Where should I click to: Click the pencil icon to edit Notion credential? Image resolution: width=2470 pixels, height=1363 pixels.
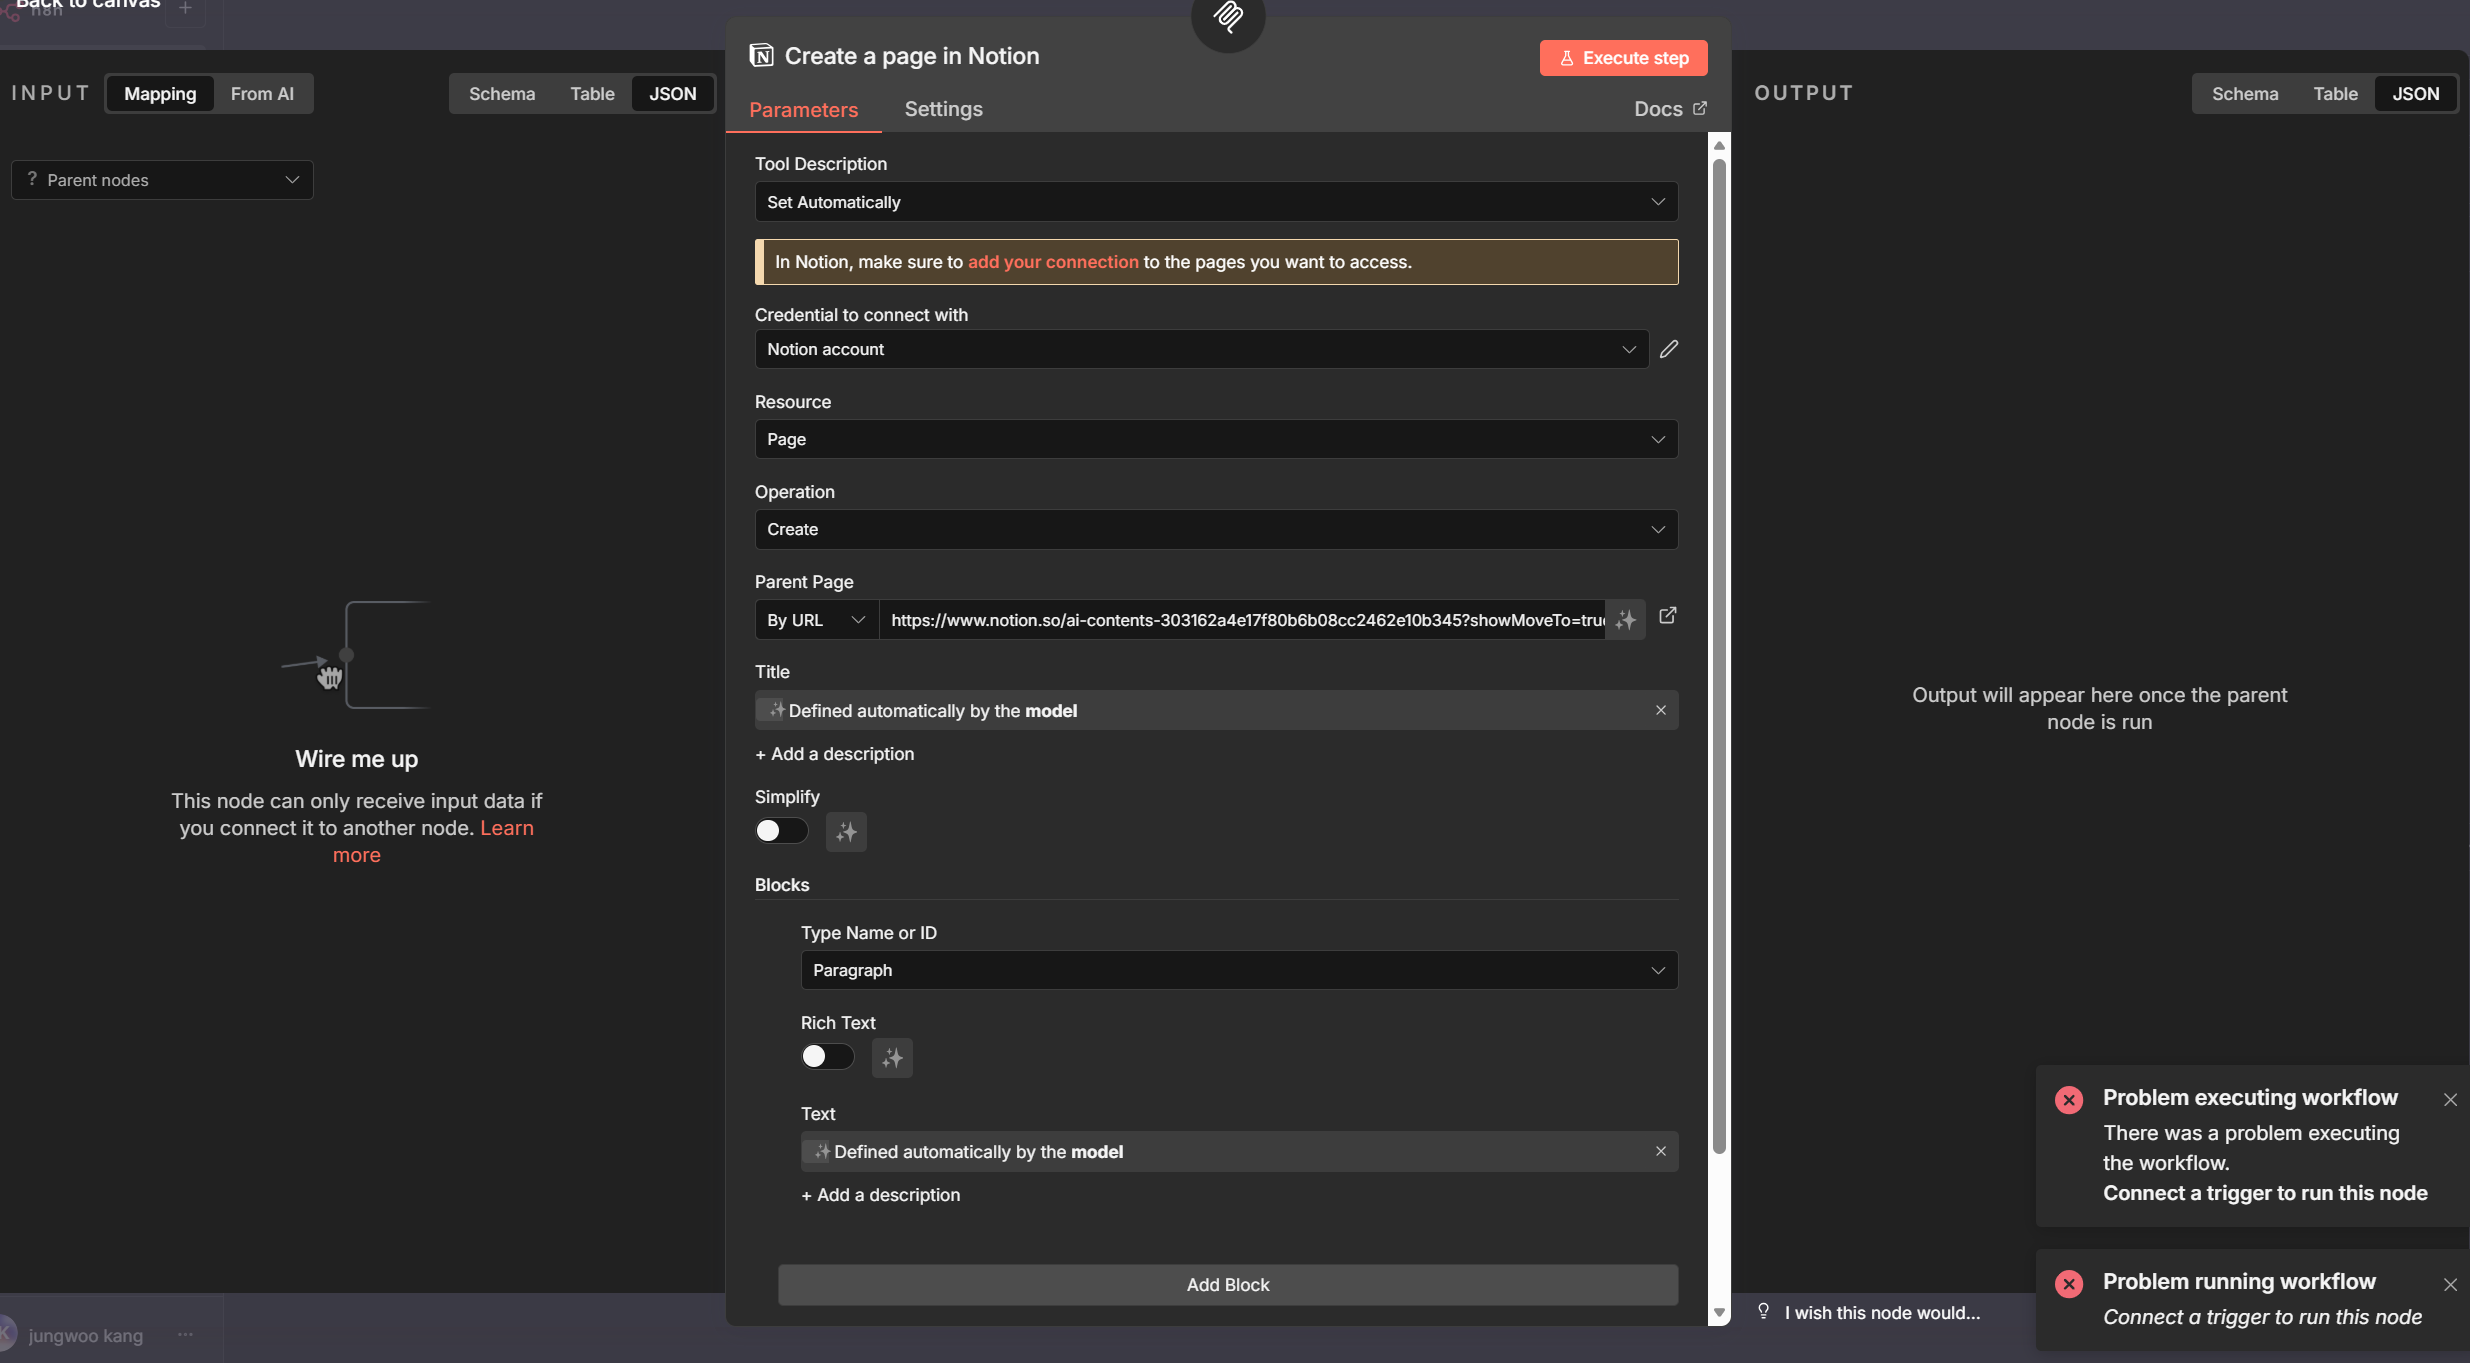pyautogui.click(x=1669, y=349)
